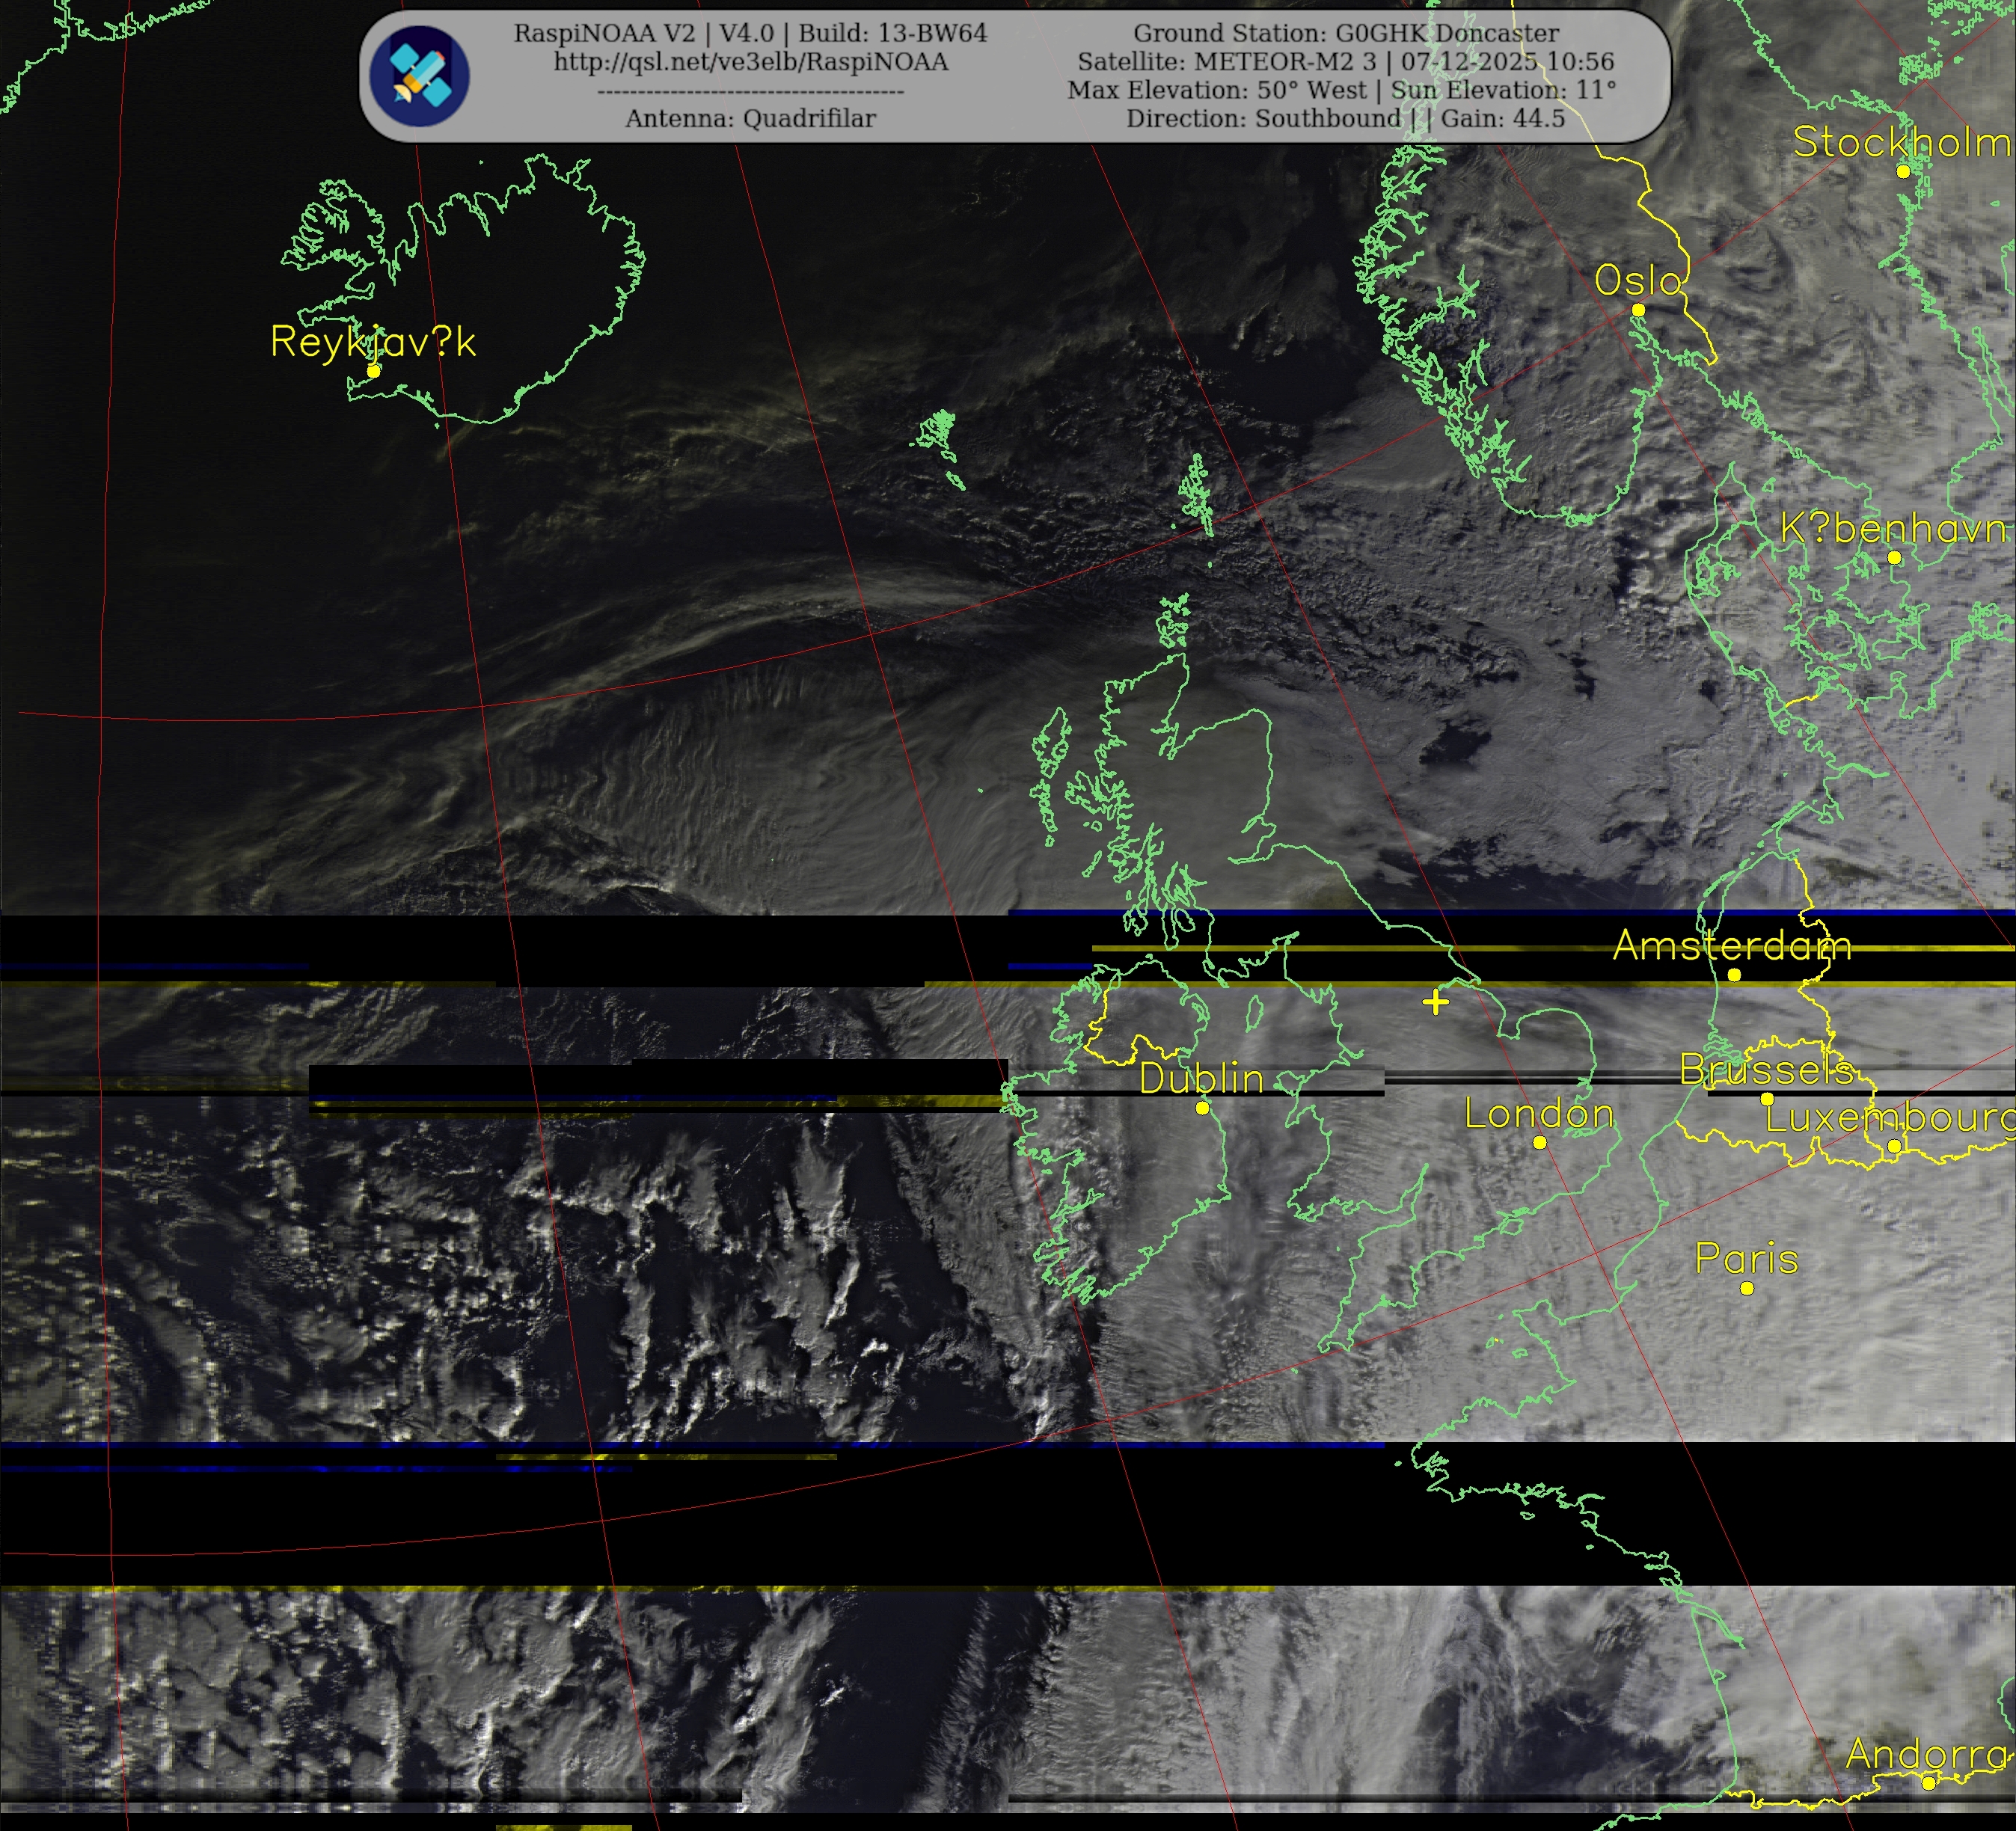Click the RaspiNOAA satellite logo icon
2016x1831 pixels.
[x=419, y=76]
